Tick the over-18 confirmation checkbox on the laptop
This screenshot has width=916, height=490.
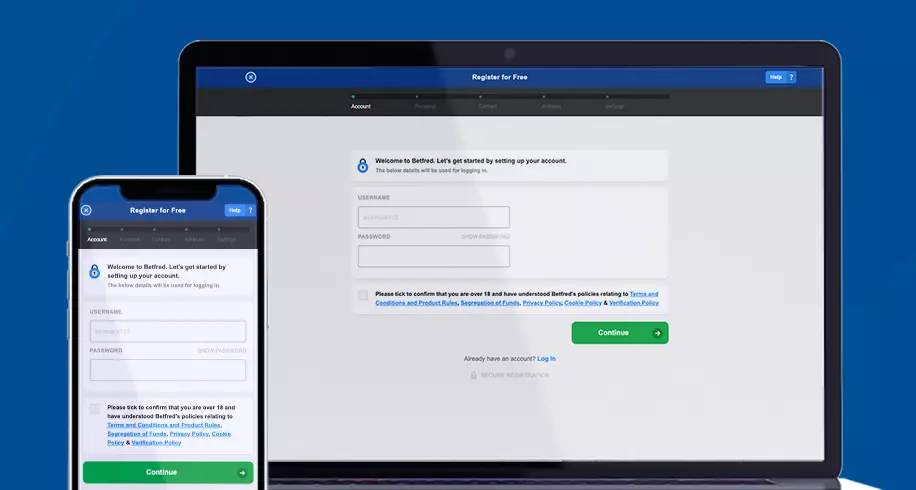pyautogui.click(x=363, y=296)
